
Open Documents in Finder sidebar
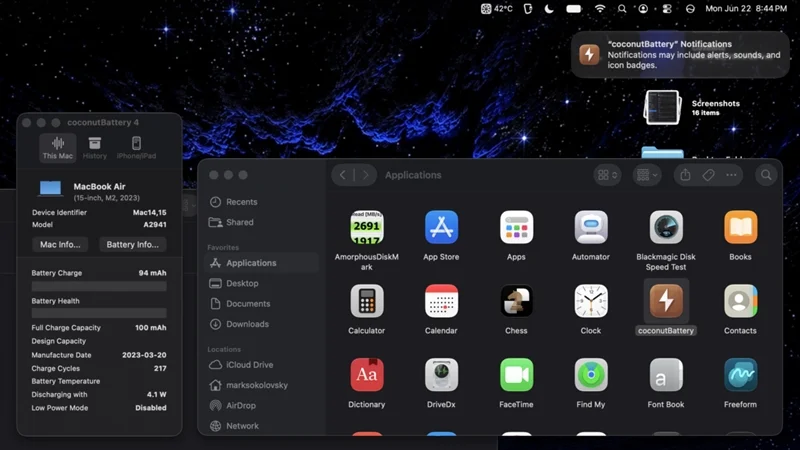pyautogui.click(x=262, y=304)
